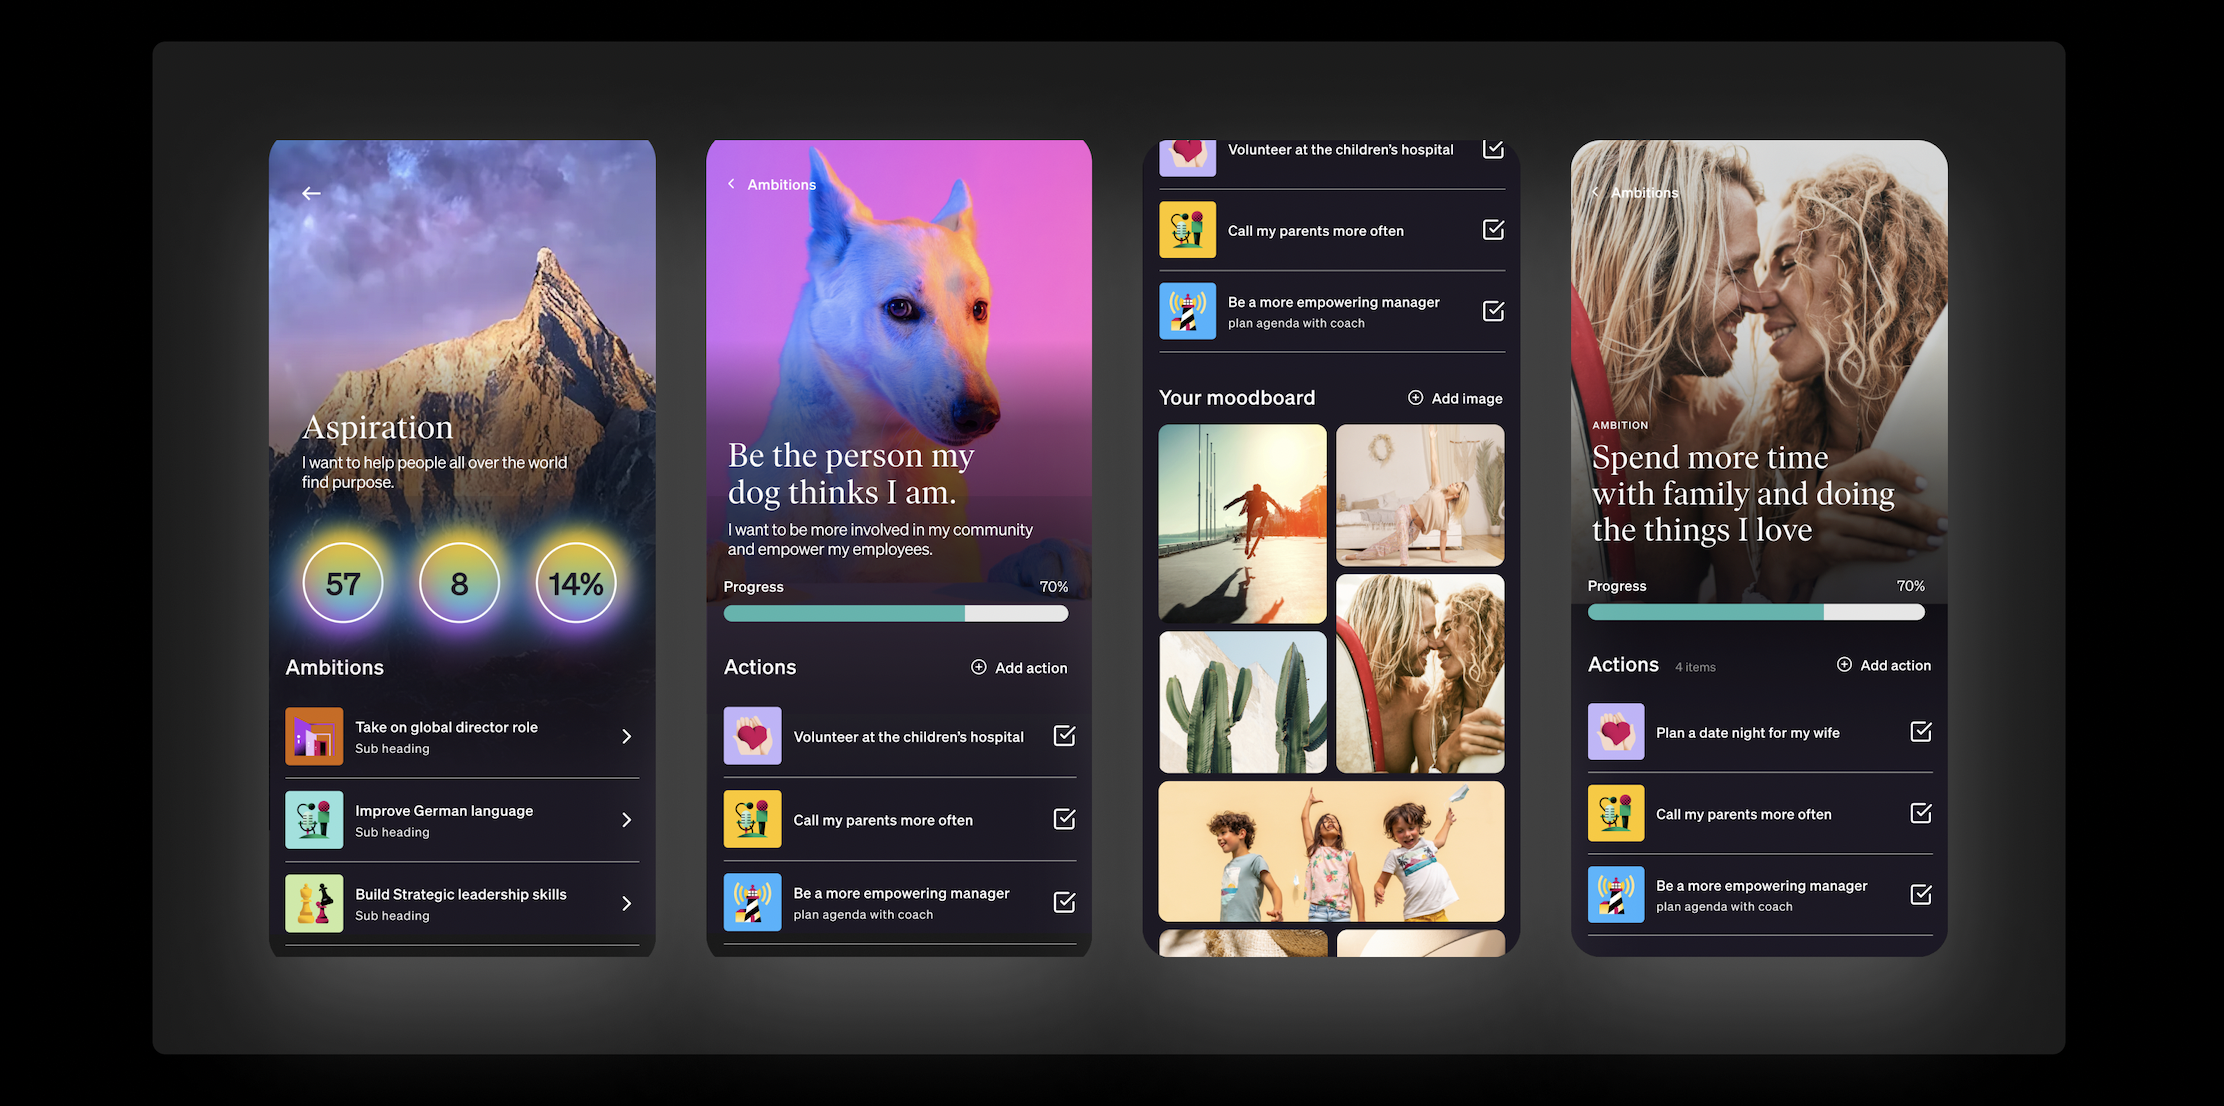Screen dimensions: 2224x1106
Task: Tap the heart icon beside Volunteer action
Action: pyautogui.click(x=752, y=737)
